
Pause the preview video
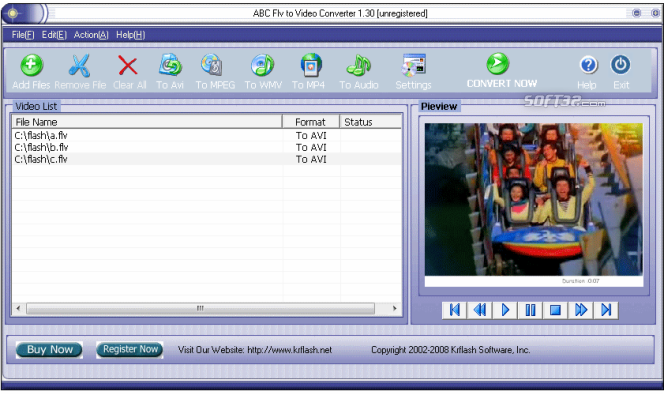[x=530, y=310]
